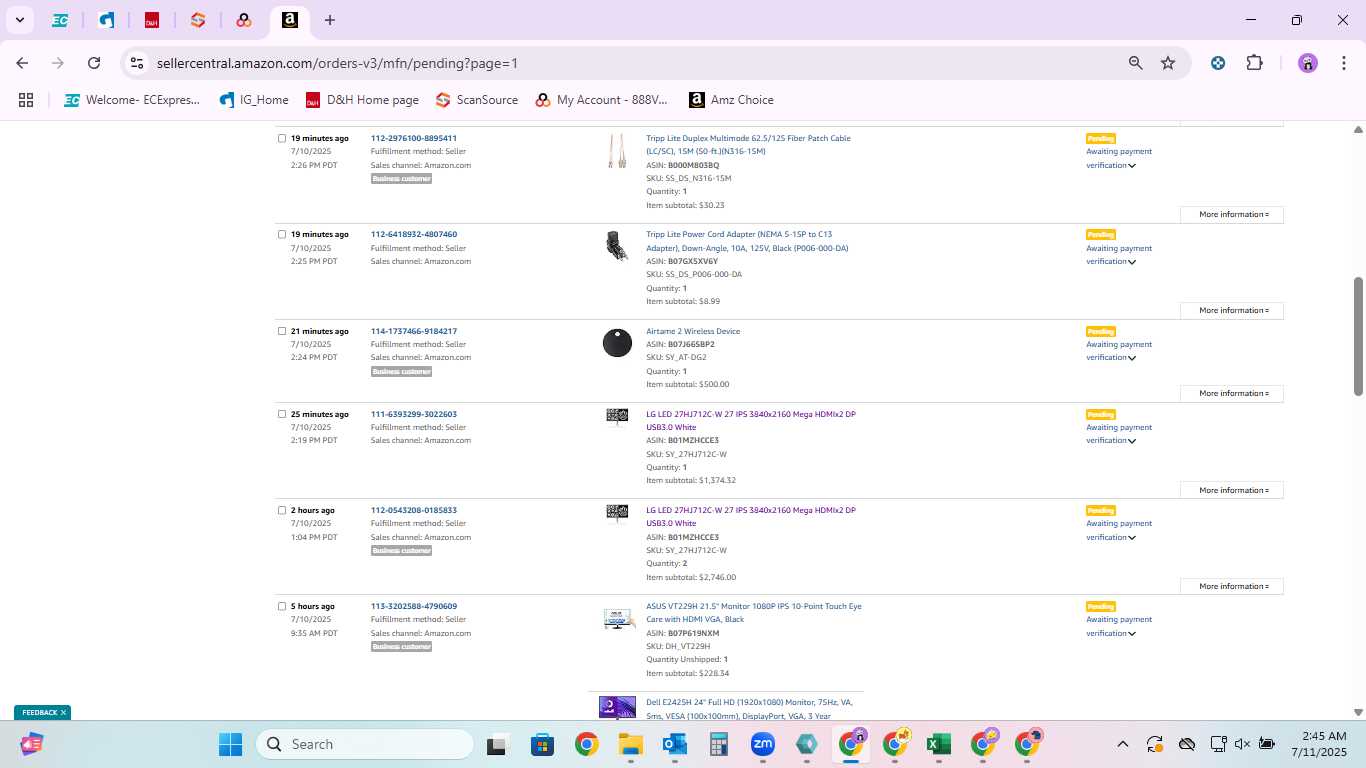
Task: Open Airtame 2 Wireless Device product link
Action: (x=693, y=331)
